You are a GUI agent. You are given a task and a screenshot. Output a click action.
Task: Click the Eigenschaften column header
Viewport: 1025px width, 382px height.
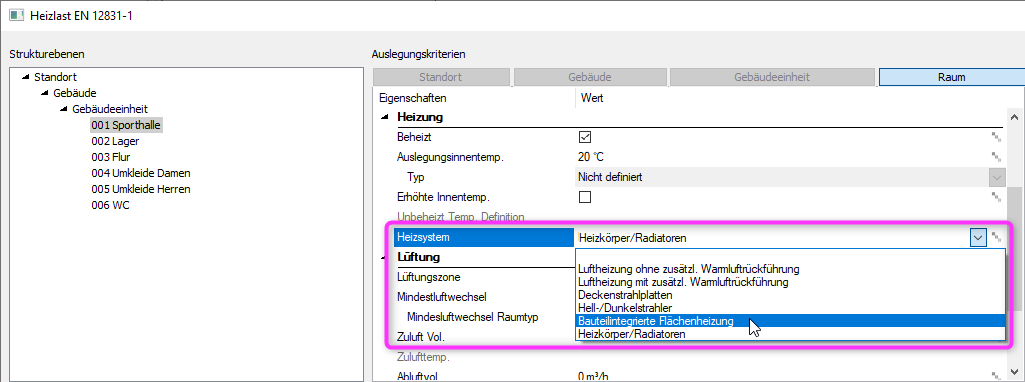click(412, 98)
